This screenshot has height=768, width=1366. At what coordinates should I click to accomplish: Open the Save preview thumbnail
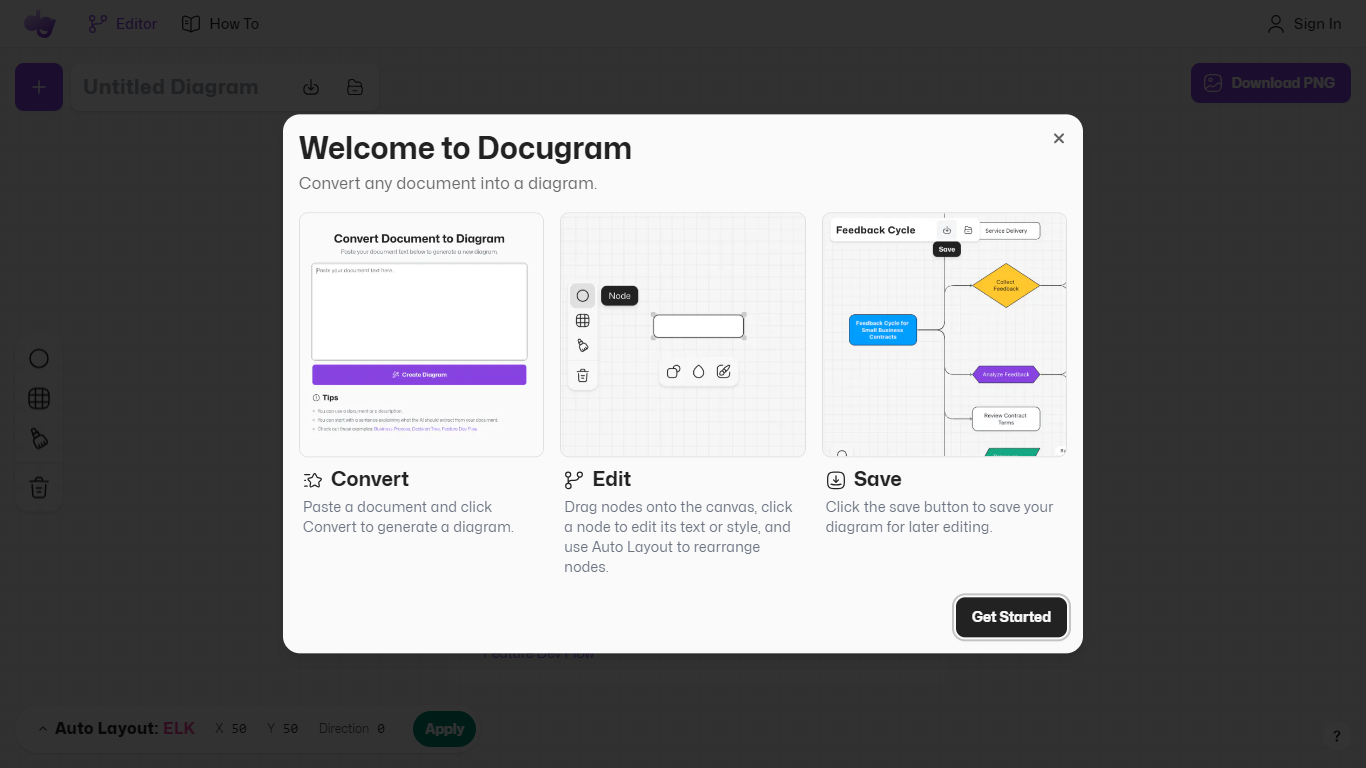[x=944, y=335]
